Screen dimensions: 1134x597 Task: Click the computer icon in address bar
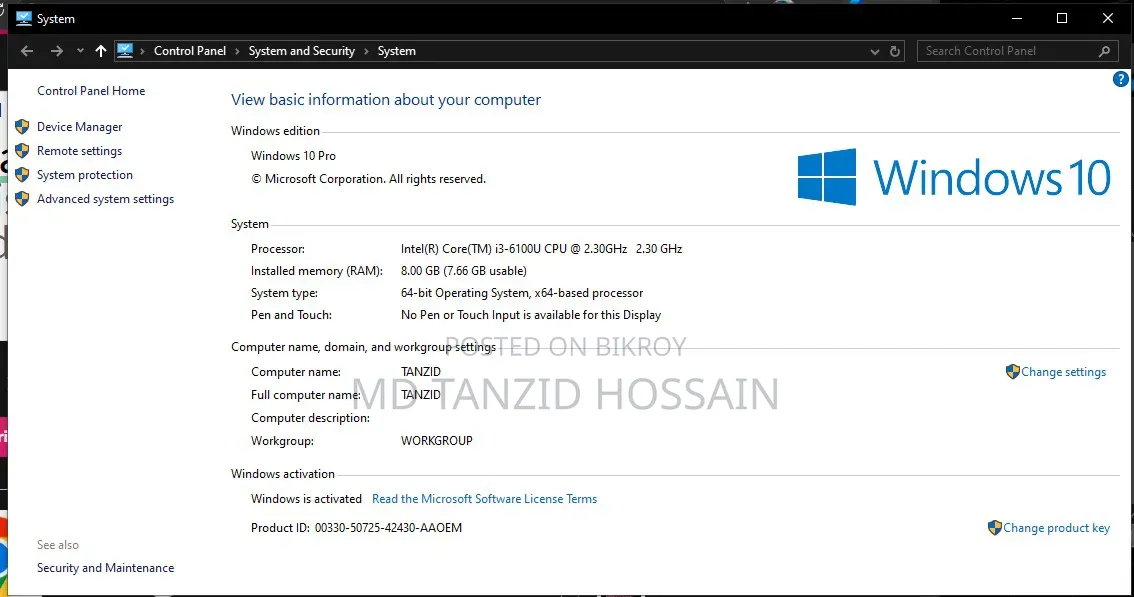[x=124, y=51]
